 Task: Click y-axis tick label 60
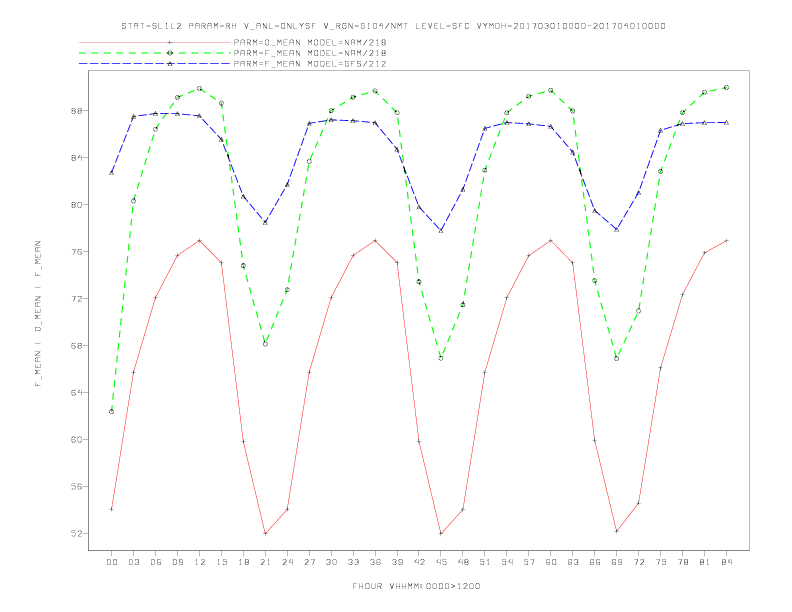(77, 440)
